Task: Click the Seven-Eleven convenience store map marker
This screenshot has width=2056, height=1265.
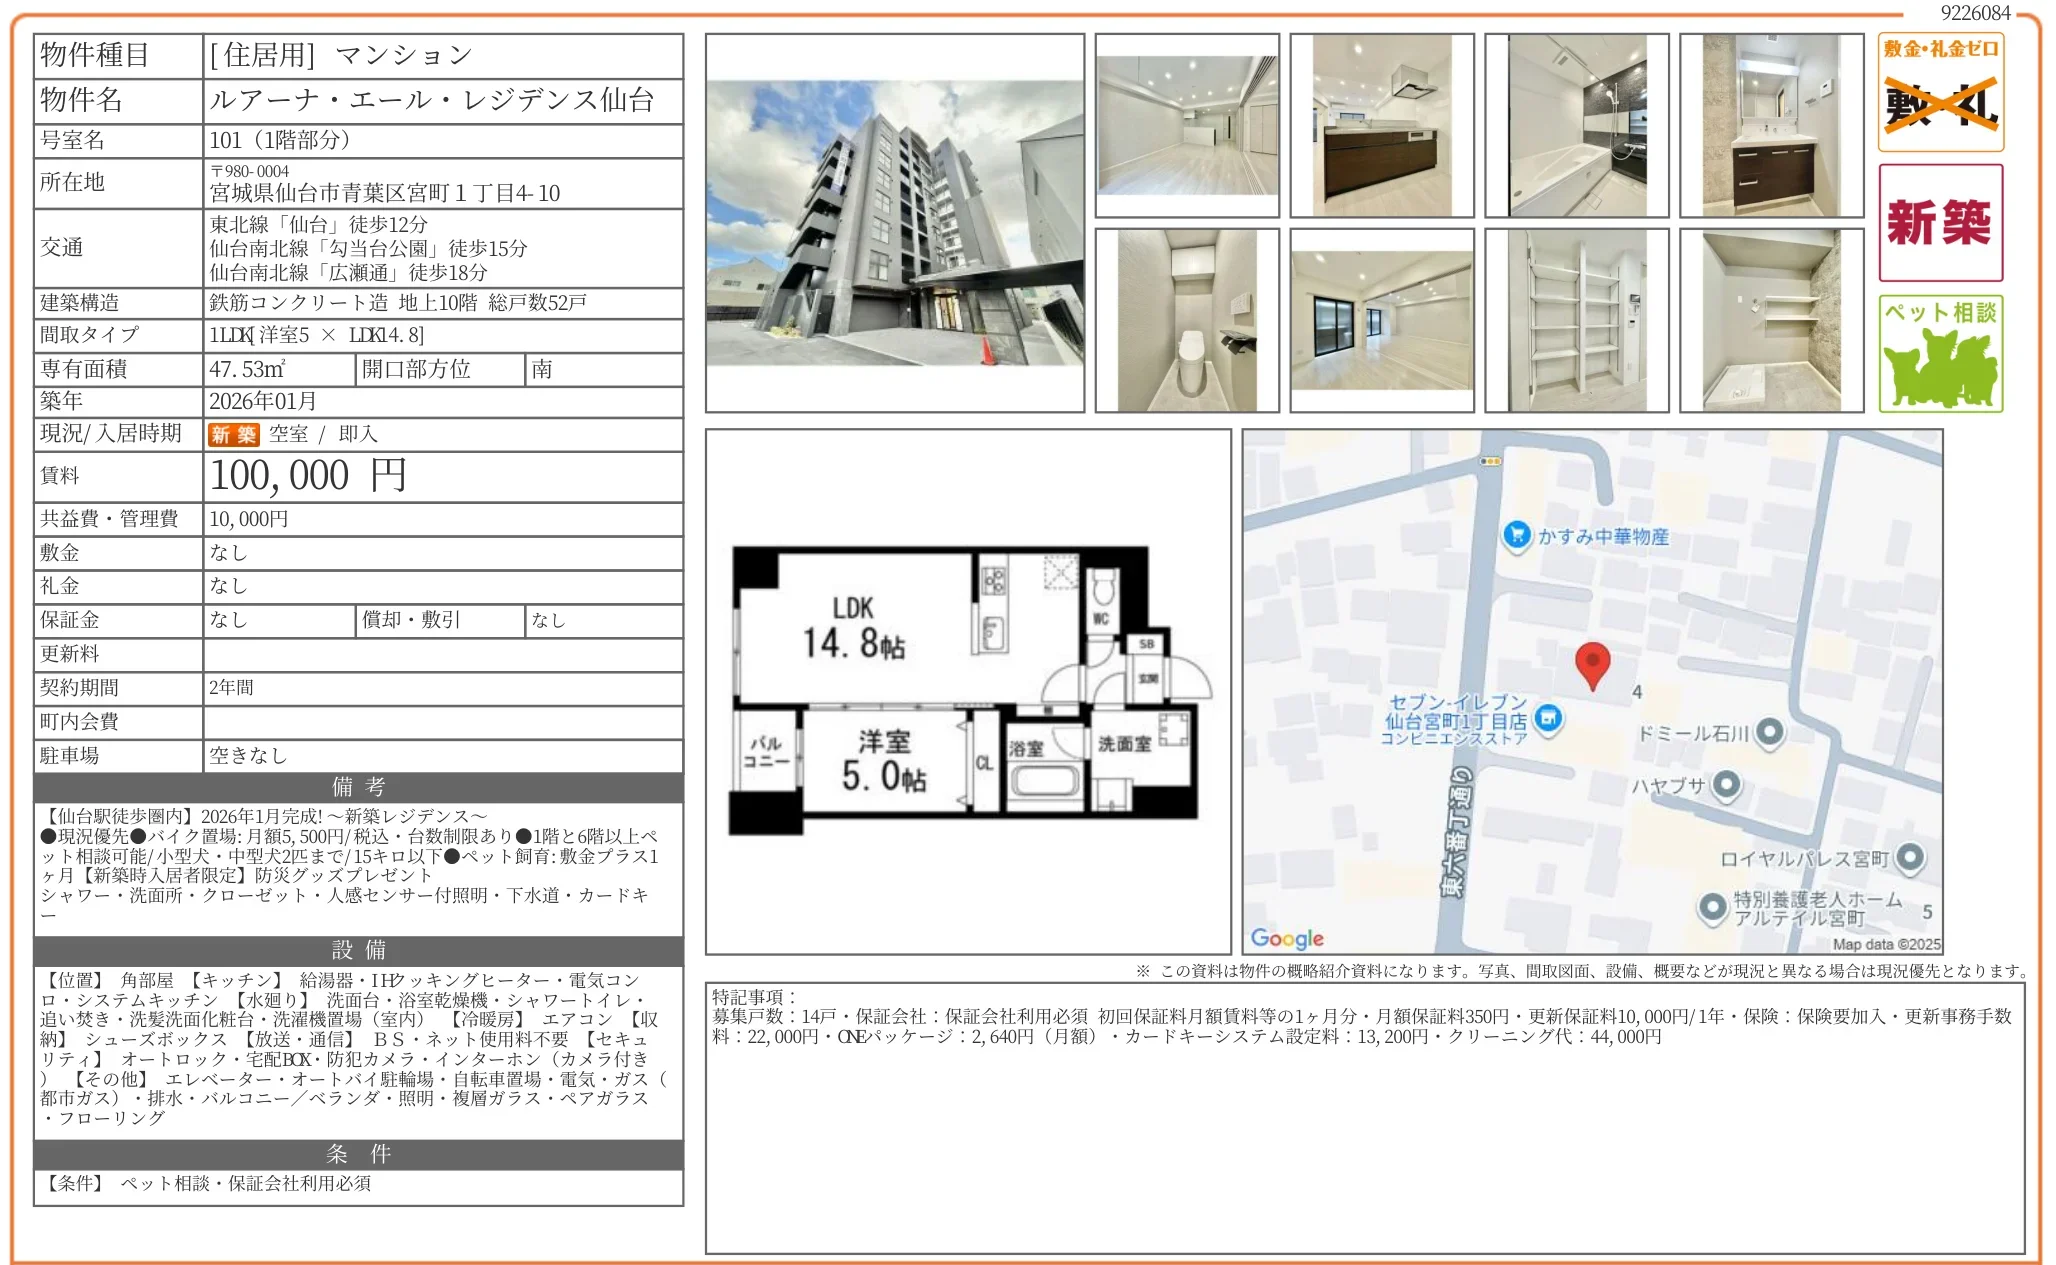Action: (x=1548, y=718)
